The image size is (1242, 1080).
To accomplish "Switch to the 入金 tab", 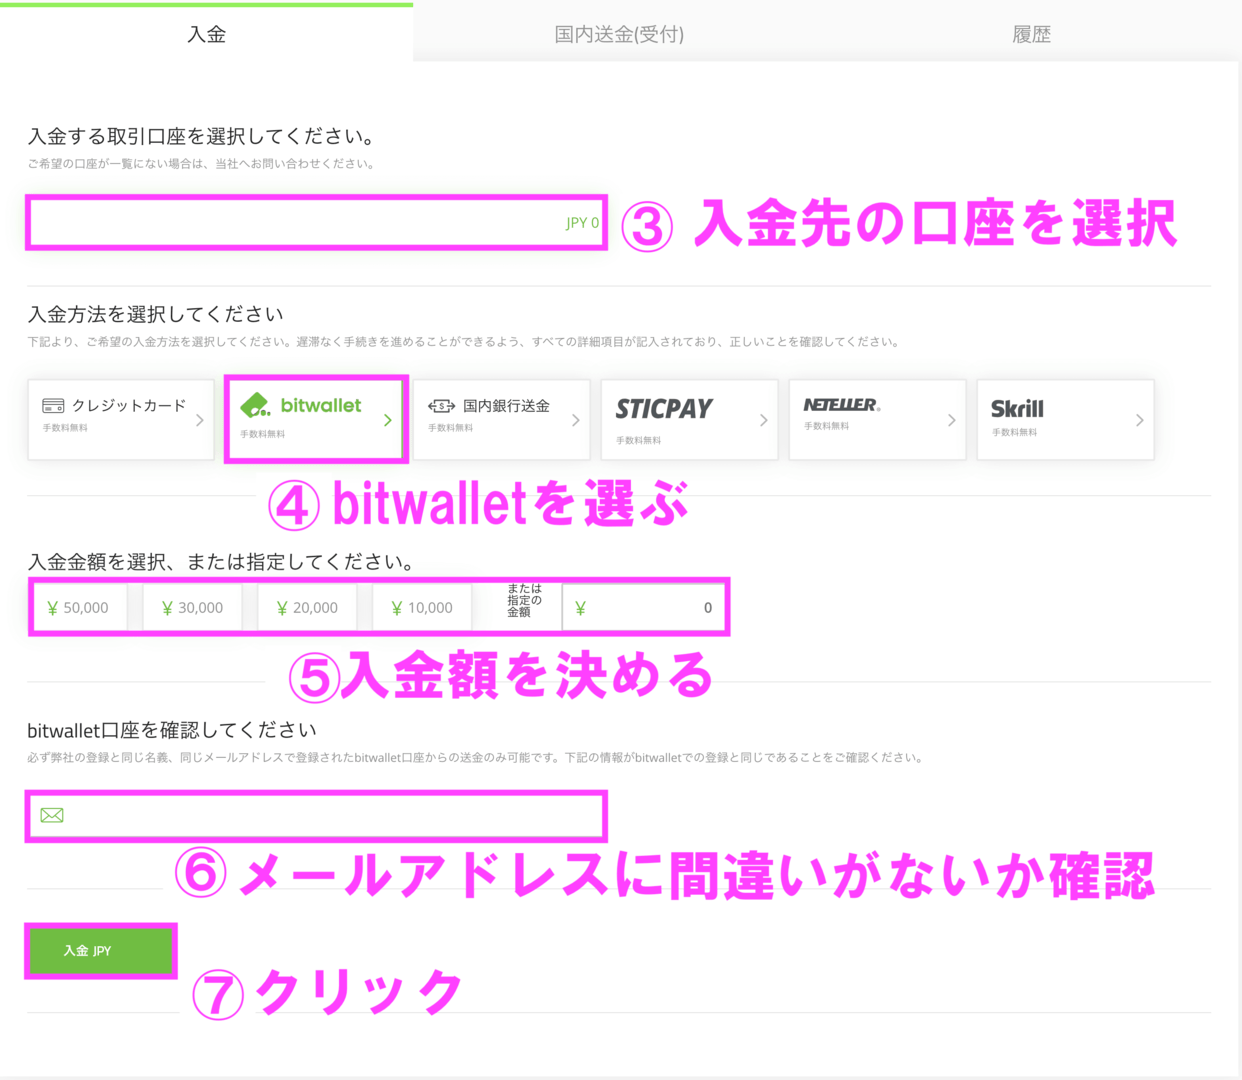I will click(x=206, y=34).
